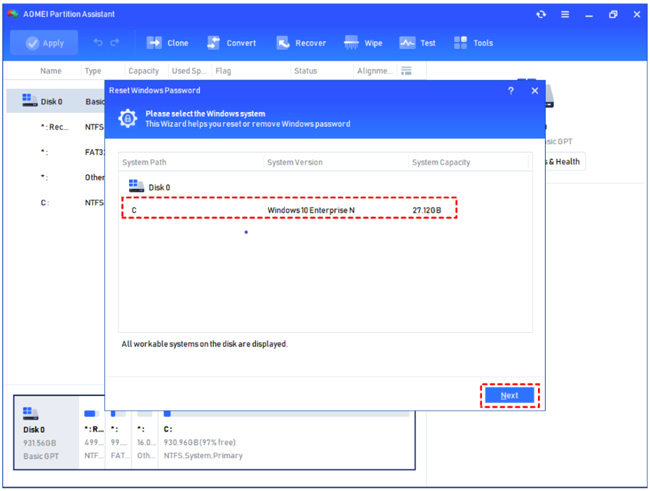This screenshot has width=650, height=491.
Task: Open the Wipe tool
Action: click(363, 43)
